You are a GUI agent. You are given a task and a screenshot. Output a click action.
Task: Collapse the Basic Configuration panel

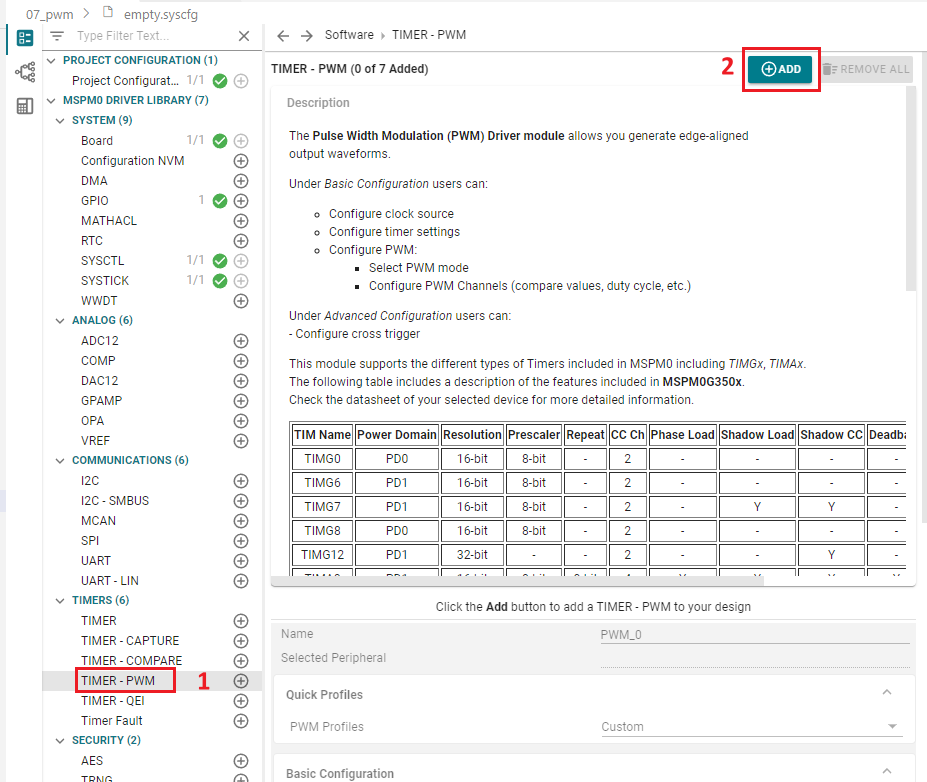click(x=887, y=771)
